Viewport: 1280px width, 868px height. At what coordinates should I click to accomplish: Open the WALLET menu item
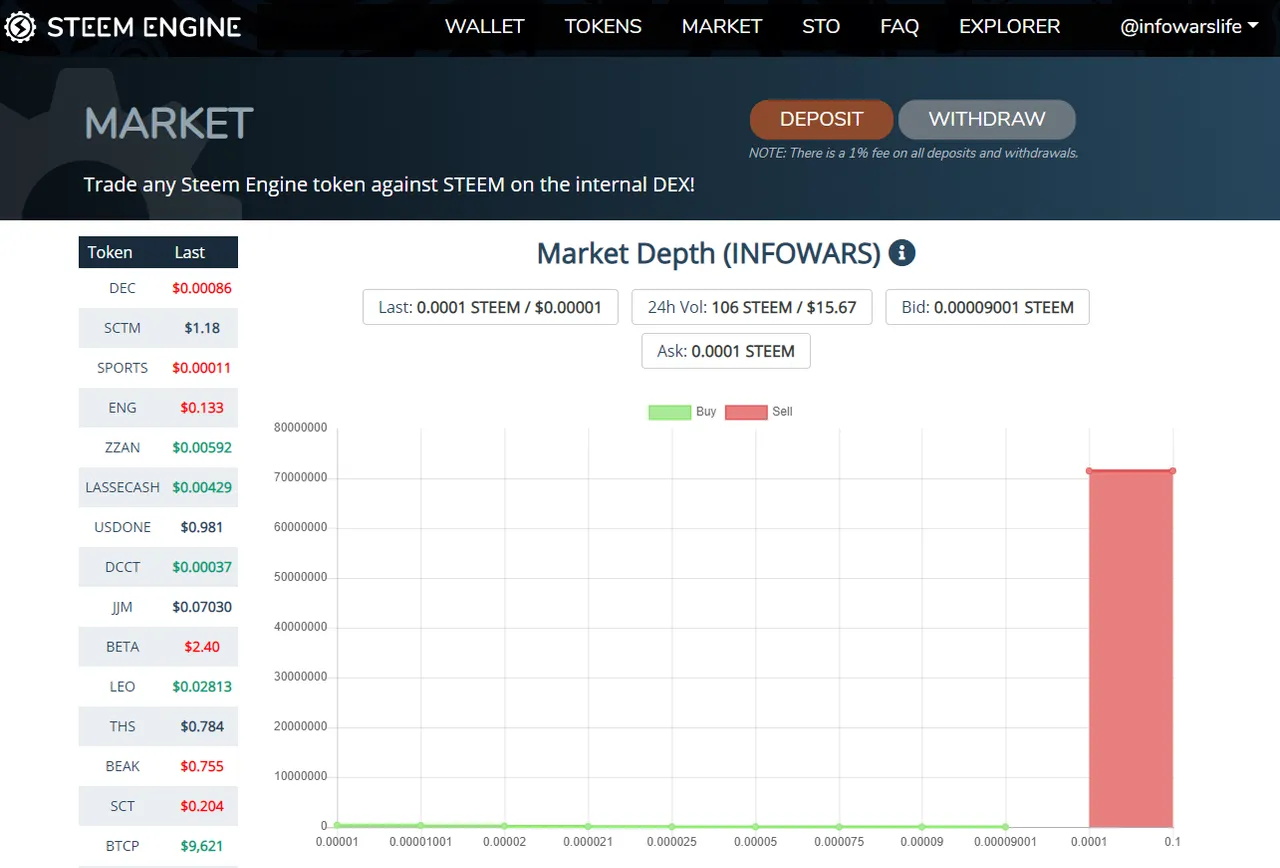[485, 27]
